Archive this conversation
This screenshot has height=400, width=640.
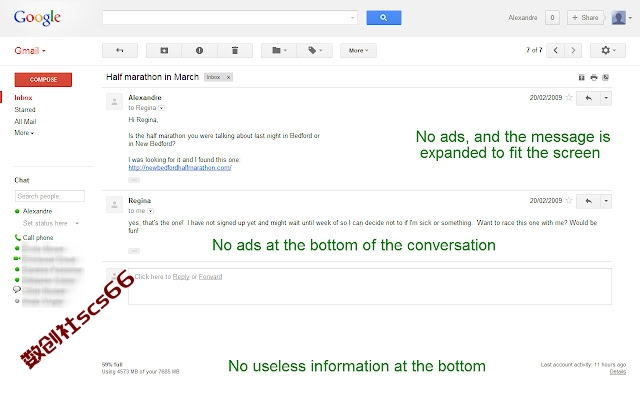pos(164,51)
